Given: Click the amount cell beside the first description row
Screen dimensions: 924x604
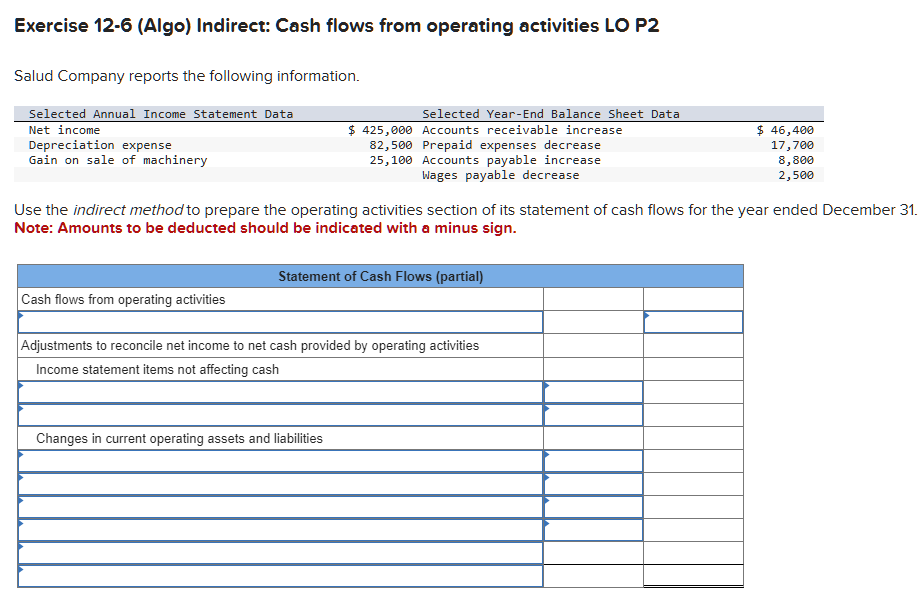Looking at the screenshot, I should tap(692, 322).
